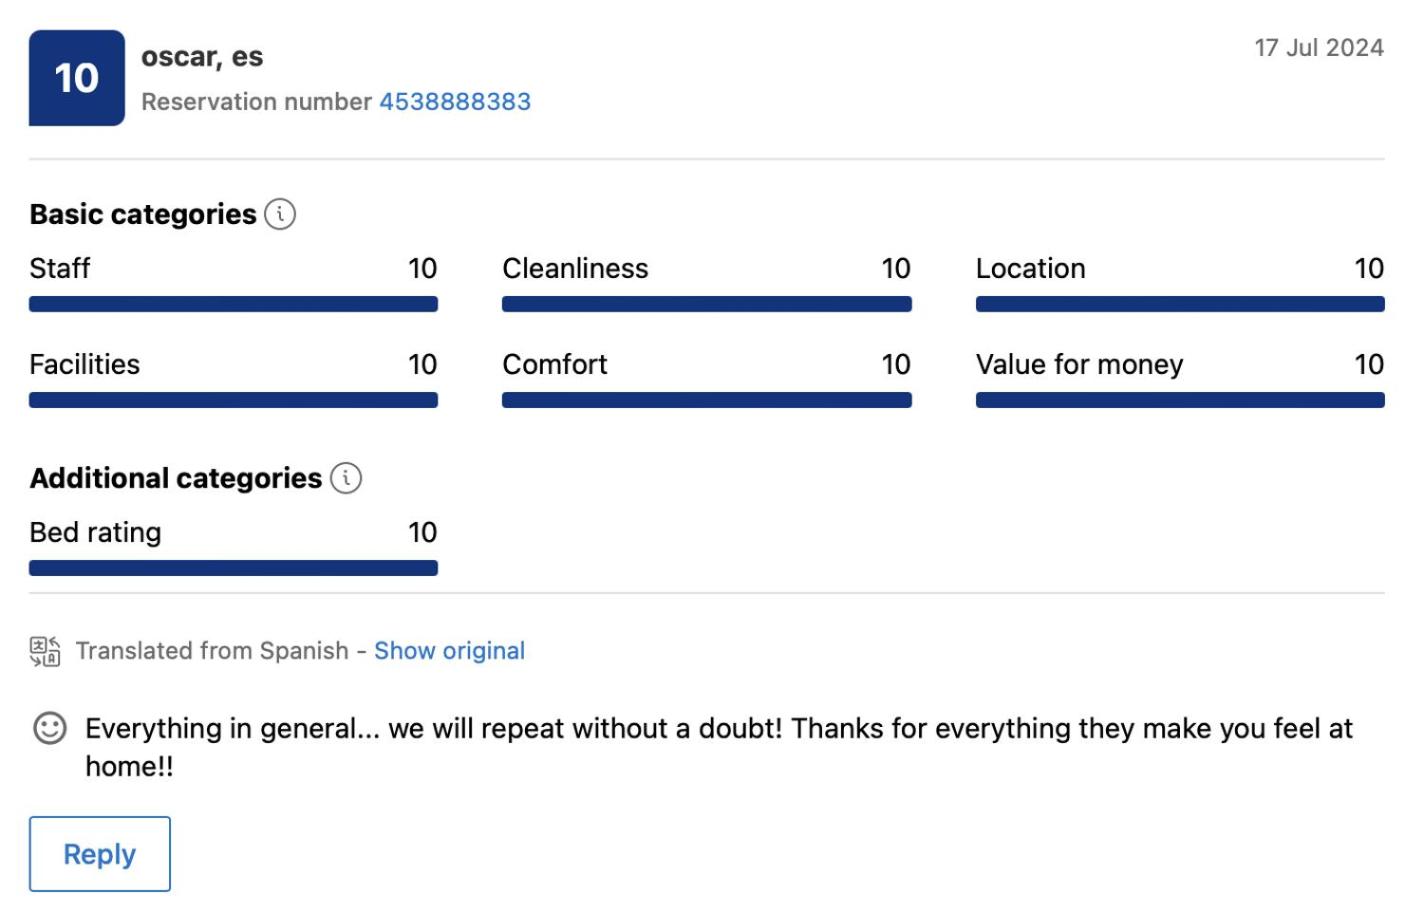
Task: Click the smiley face positive review icon
Action: pos(50,728)
